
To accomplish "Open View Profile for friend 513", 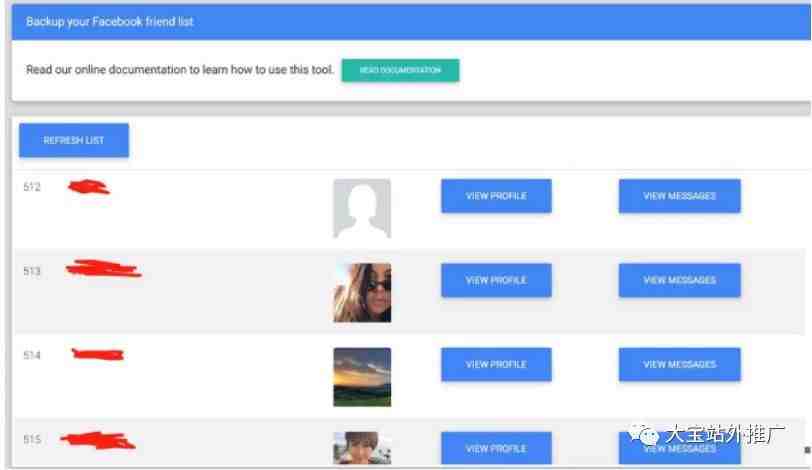I will pyautogui.click(x=496, y=280).
